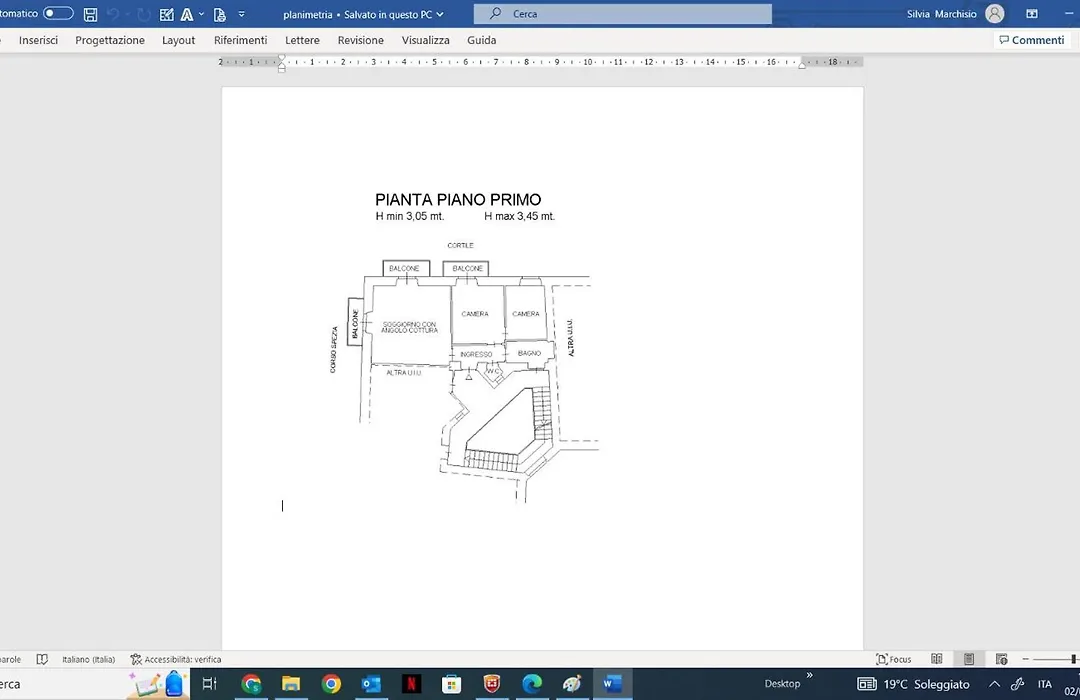Open Chrome with S profile badge in taskbar
The image size is (1080, 700).
[x=251, y=683]
